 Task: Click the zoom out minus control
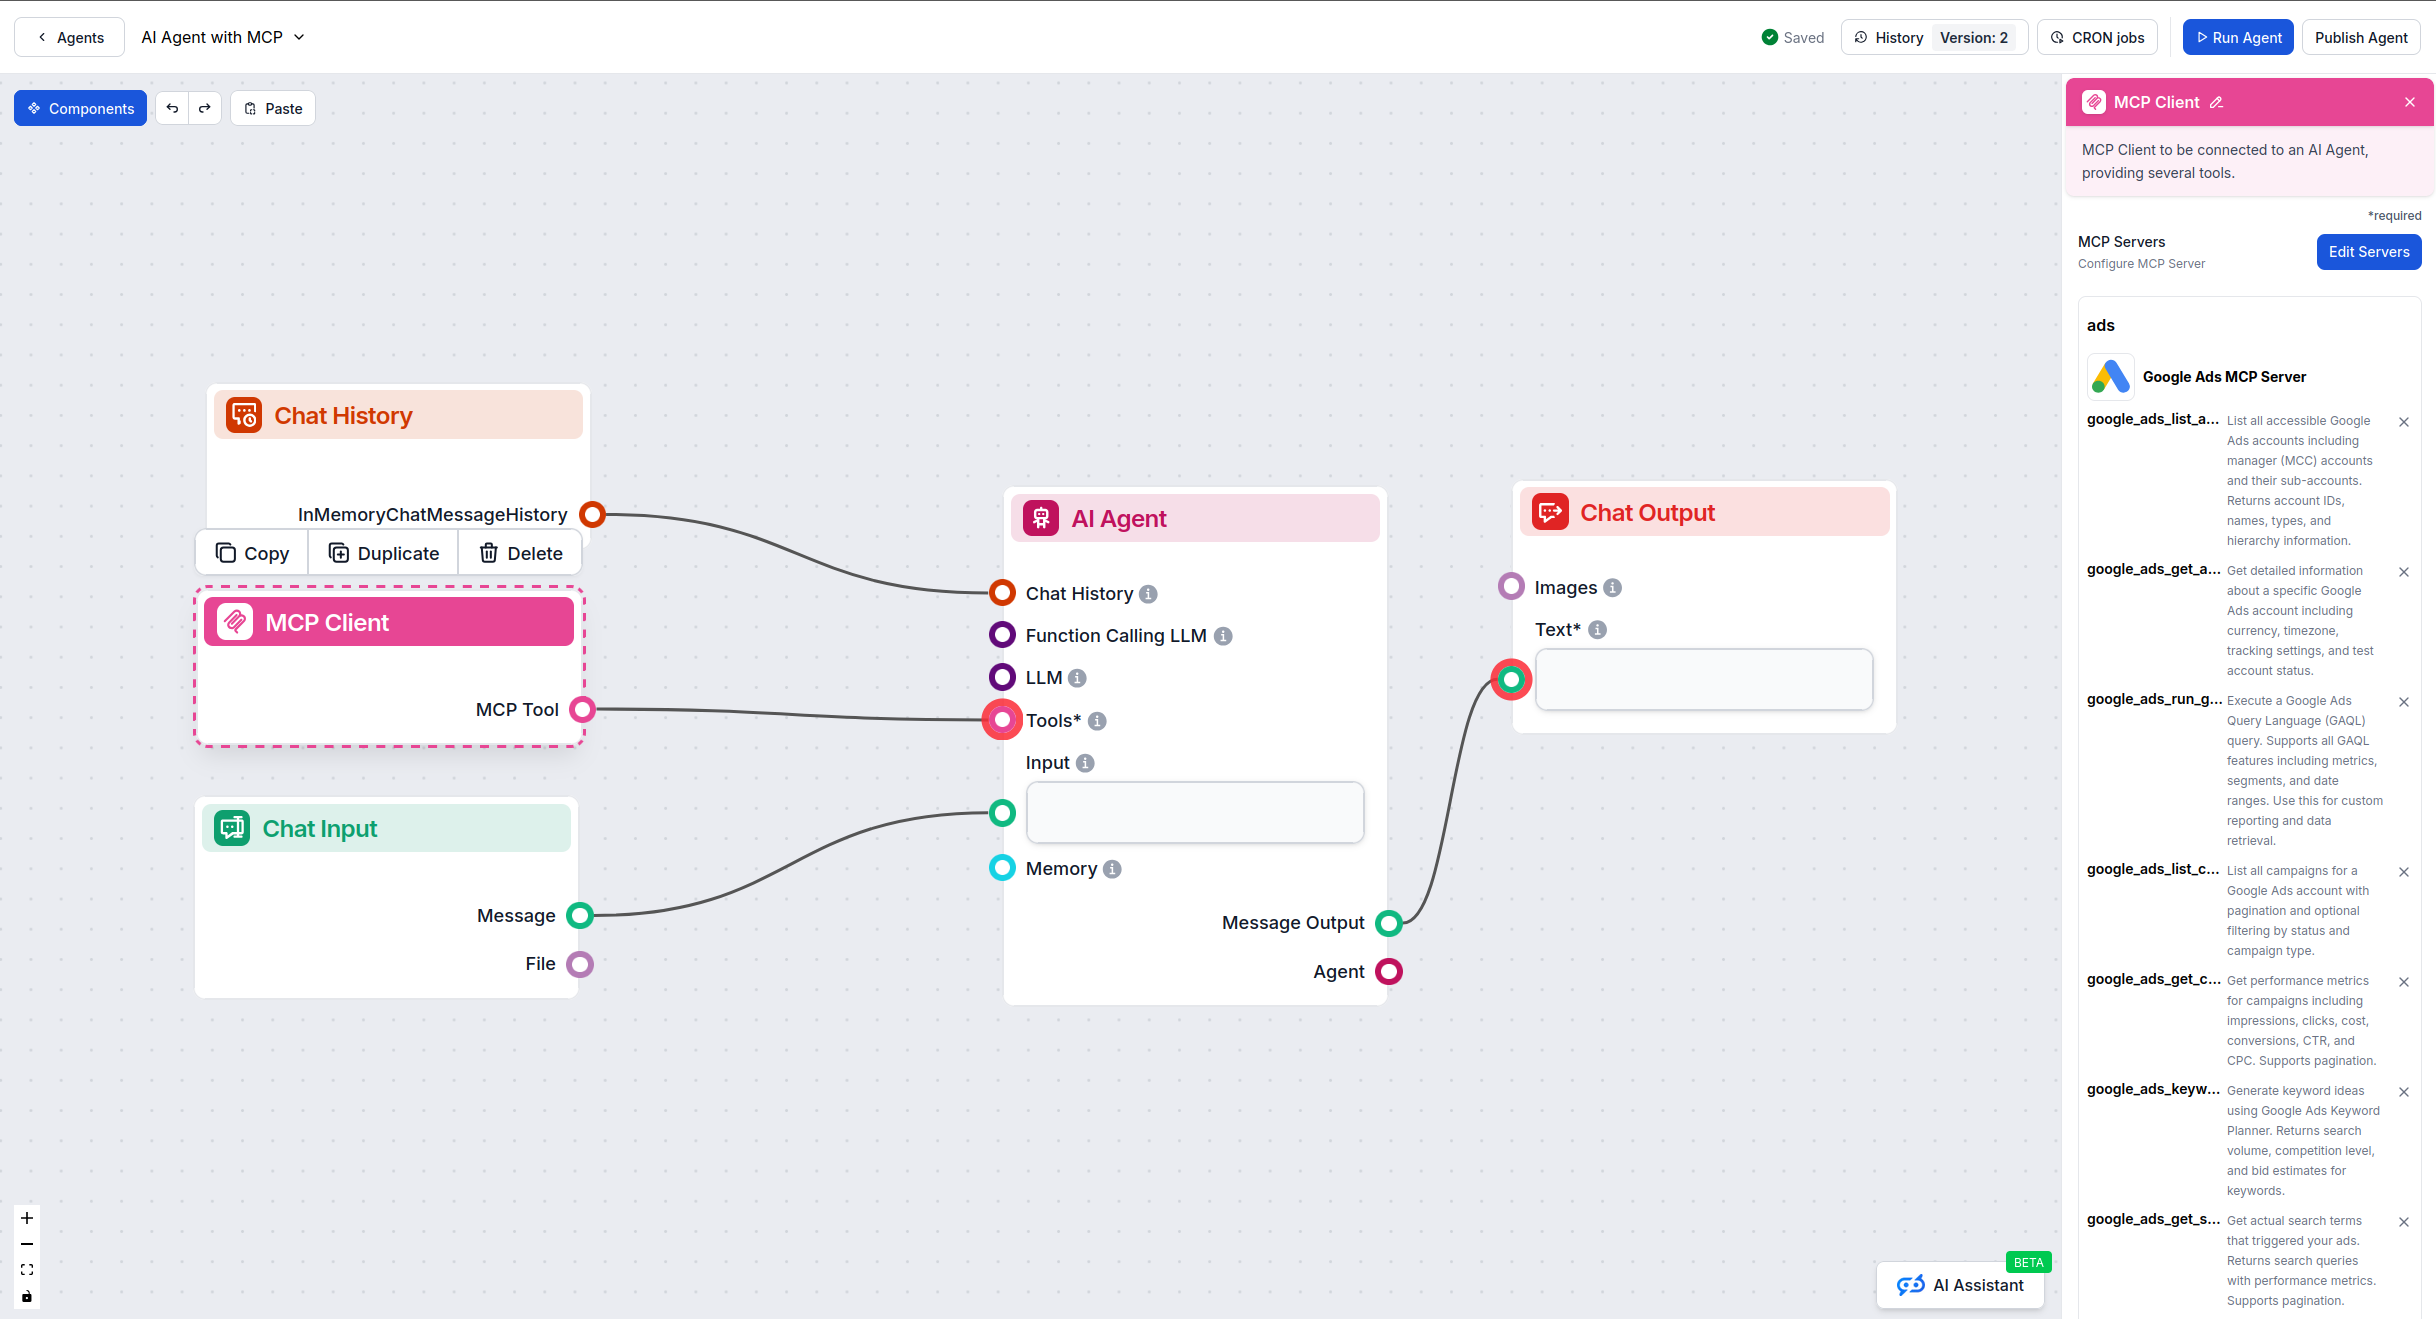27,1244
